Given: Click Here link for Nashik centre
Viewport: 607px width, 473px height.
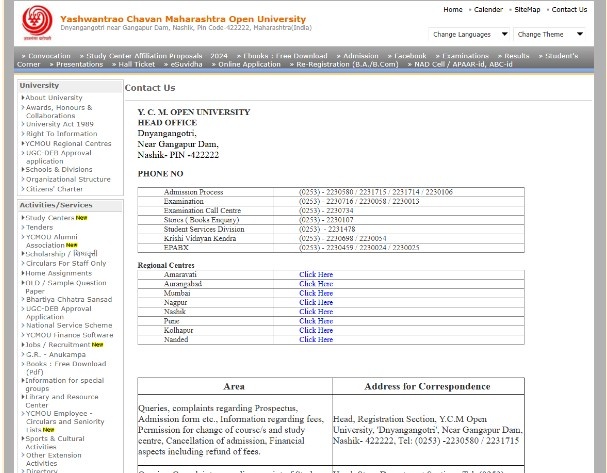Looking at the screenshot, I should (316, 312).
